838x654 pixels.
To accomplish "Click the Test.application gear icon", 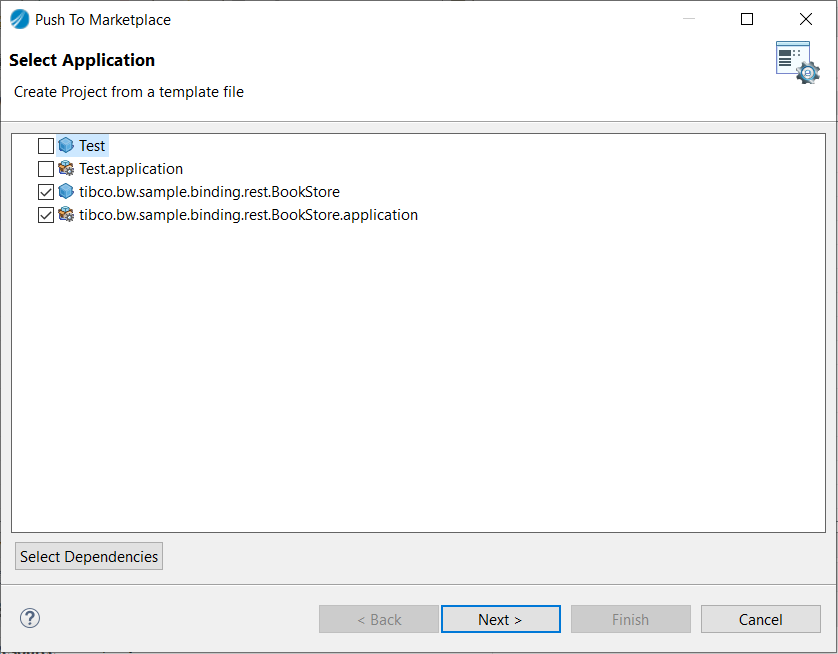I will coord(66,168).
